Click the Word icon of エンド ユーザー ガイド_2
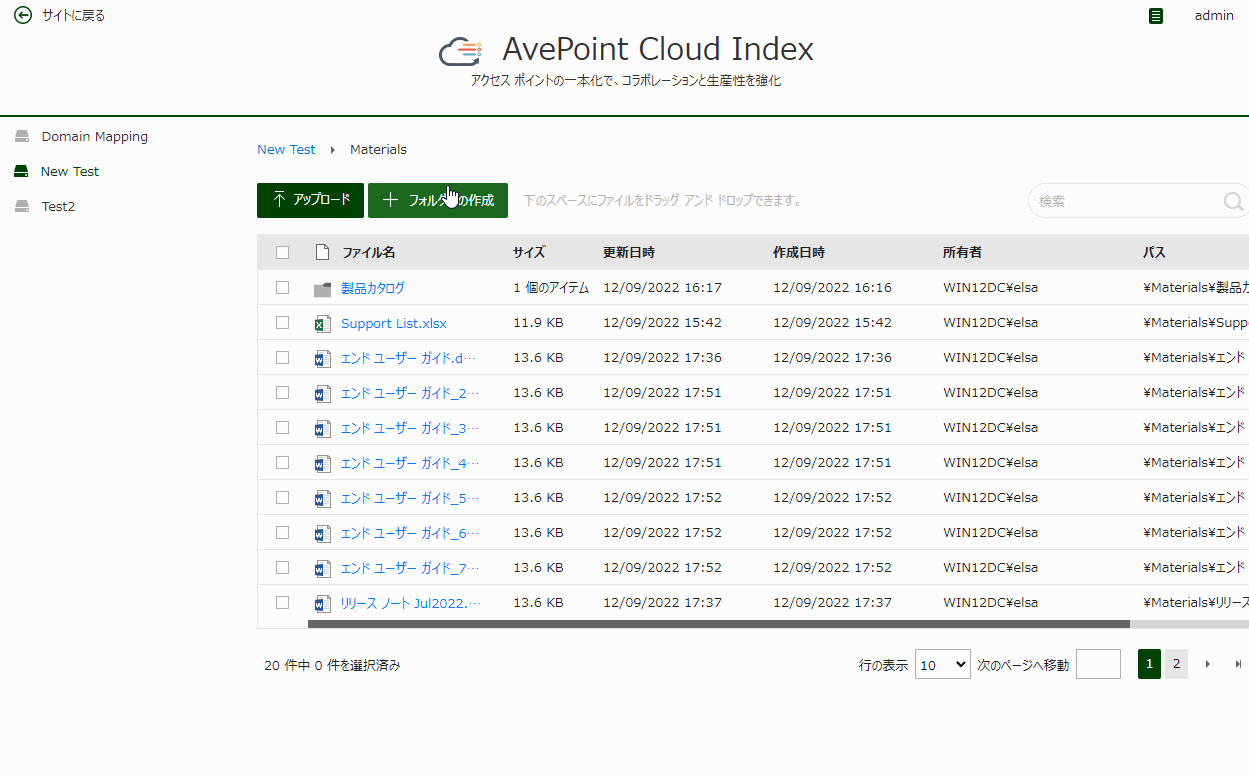The width and height of the screenshot is (1249, 776). (322, 394)
